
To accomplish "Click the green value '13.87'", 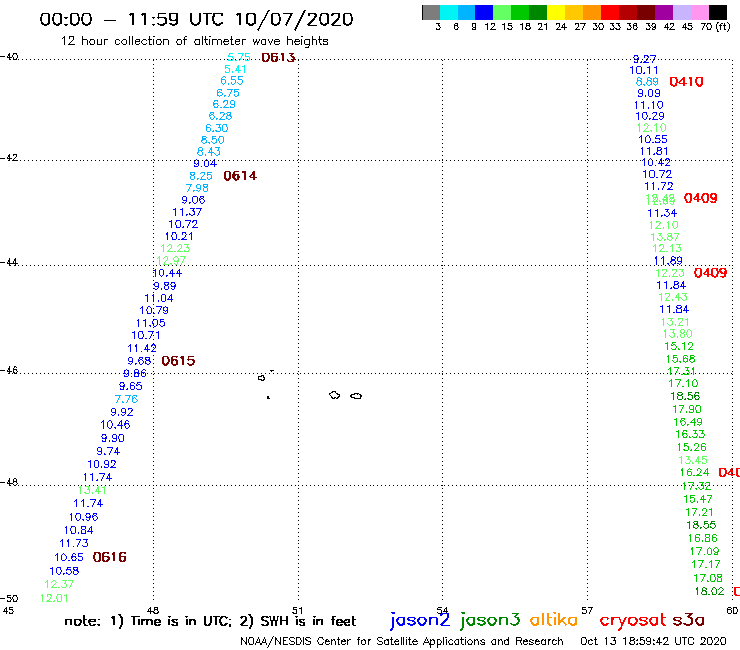I will point(664,237).
